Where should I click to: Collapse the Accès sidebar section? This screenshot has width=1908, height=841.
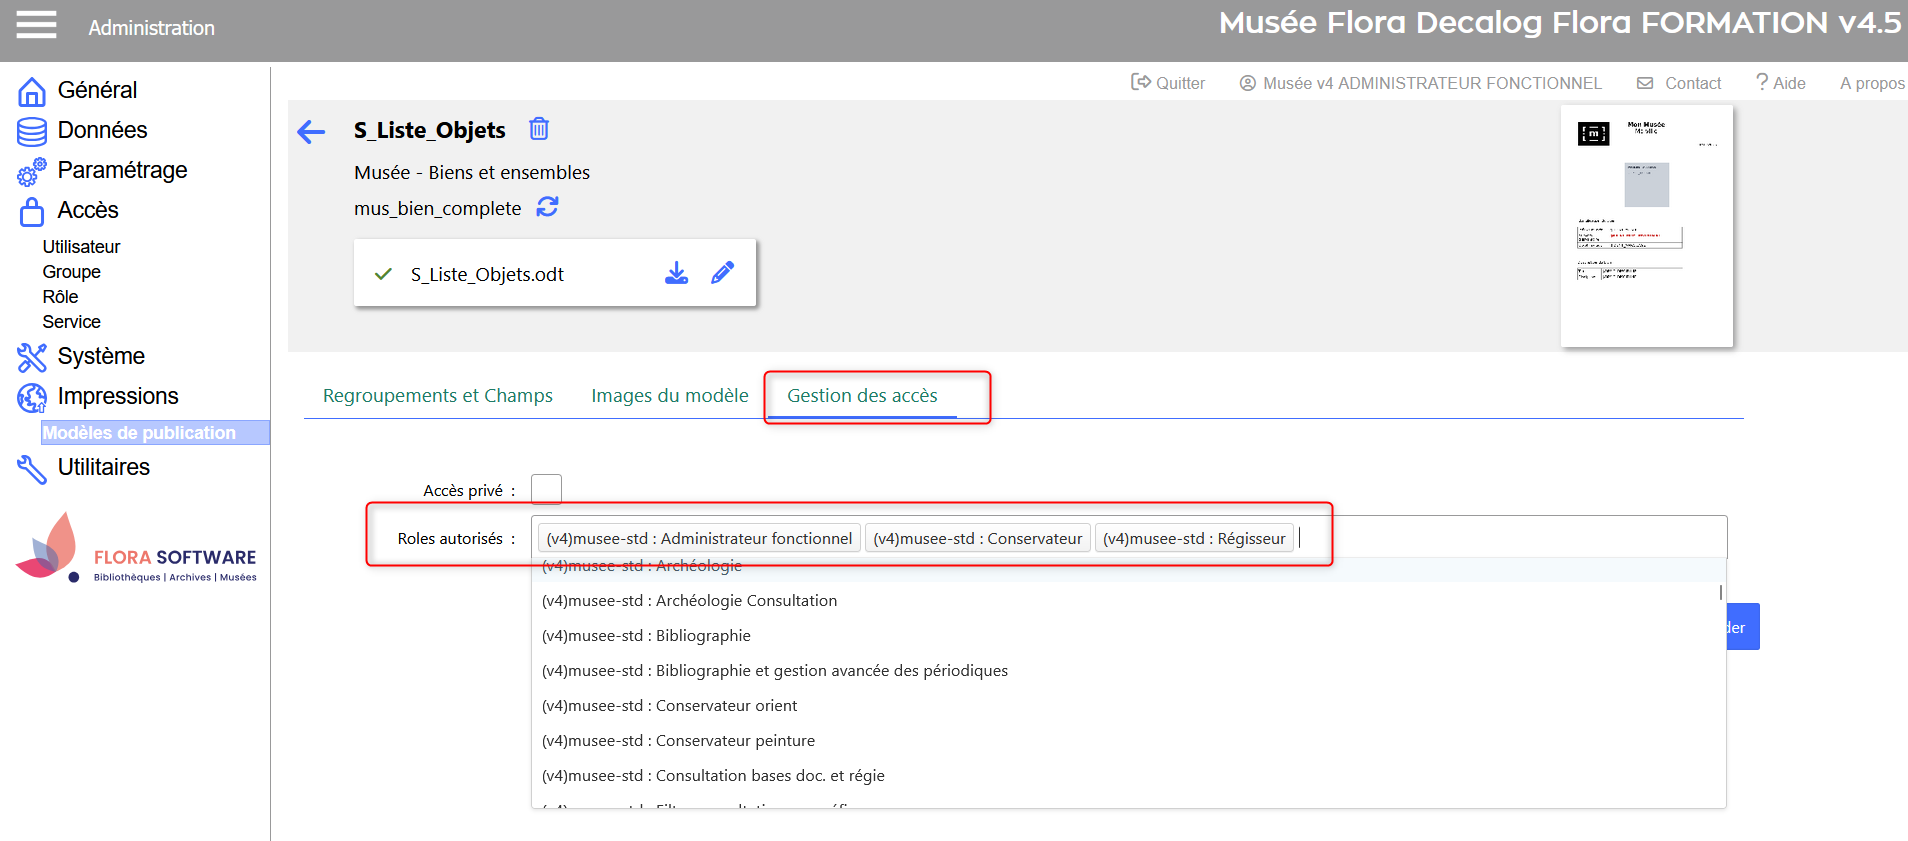point(88,210)
